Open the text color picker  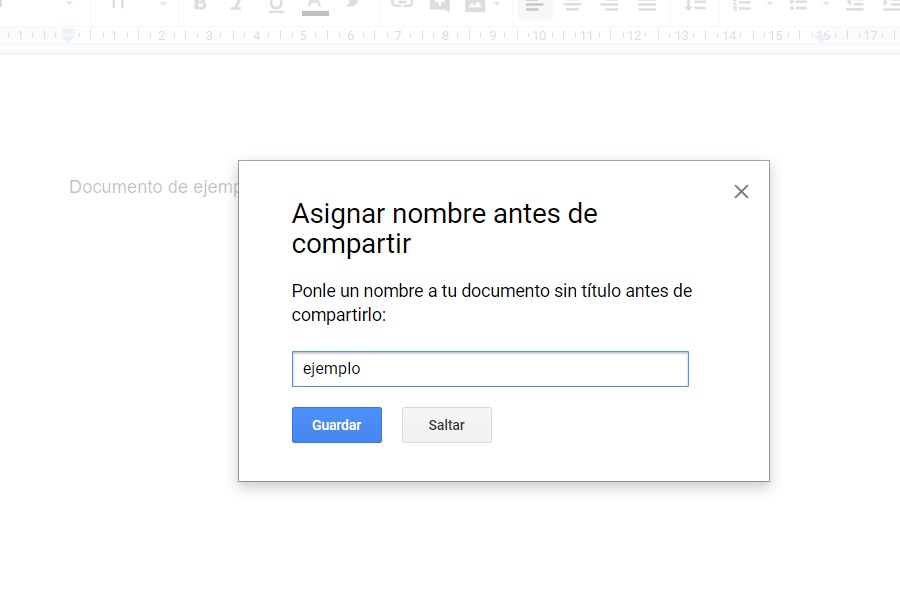(315, 5)
